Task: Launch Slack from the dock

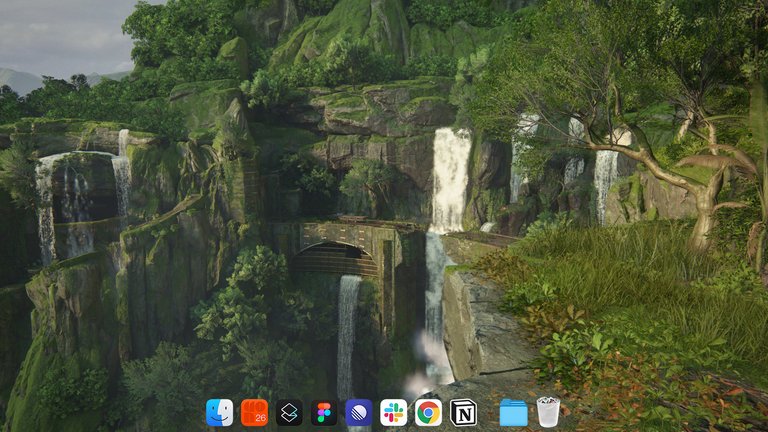Action: point(393,412)
